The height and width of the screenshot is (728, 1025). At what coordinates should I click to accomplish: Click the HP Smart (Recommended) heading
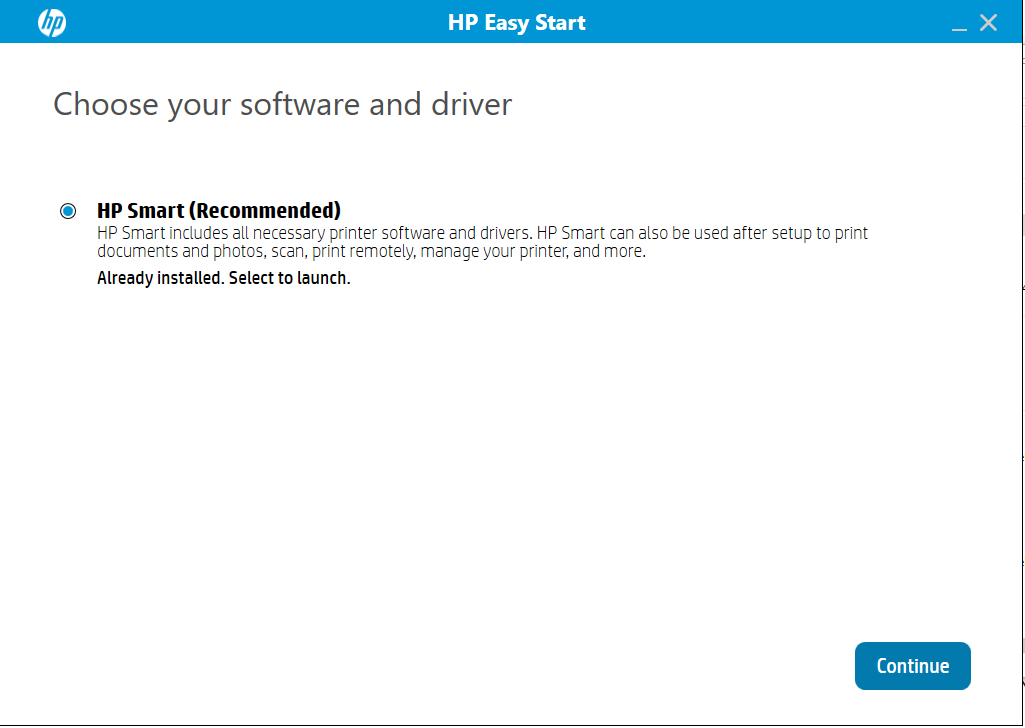tap(218, 211)
